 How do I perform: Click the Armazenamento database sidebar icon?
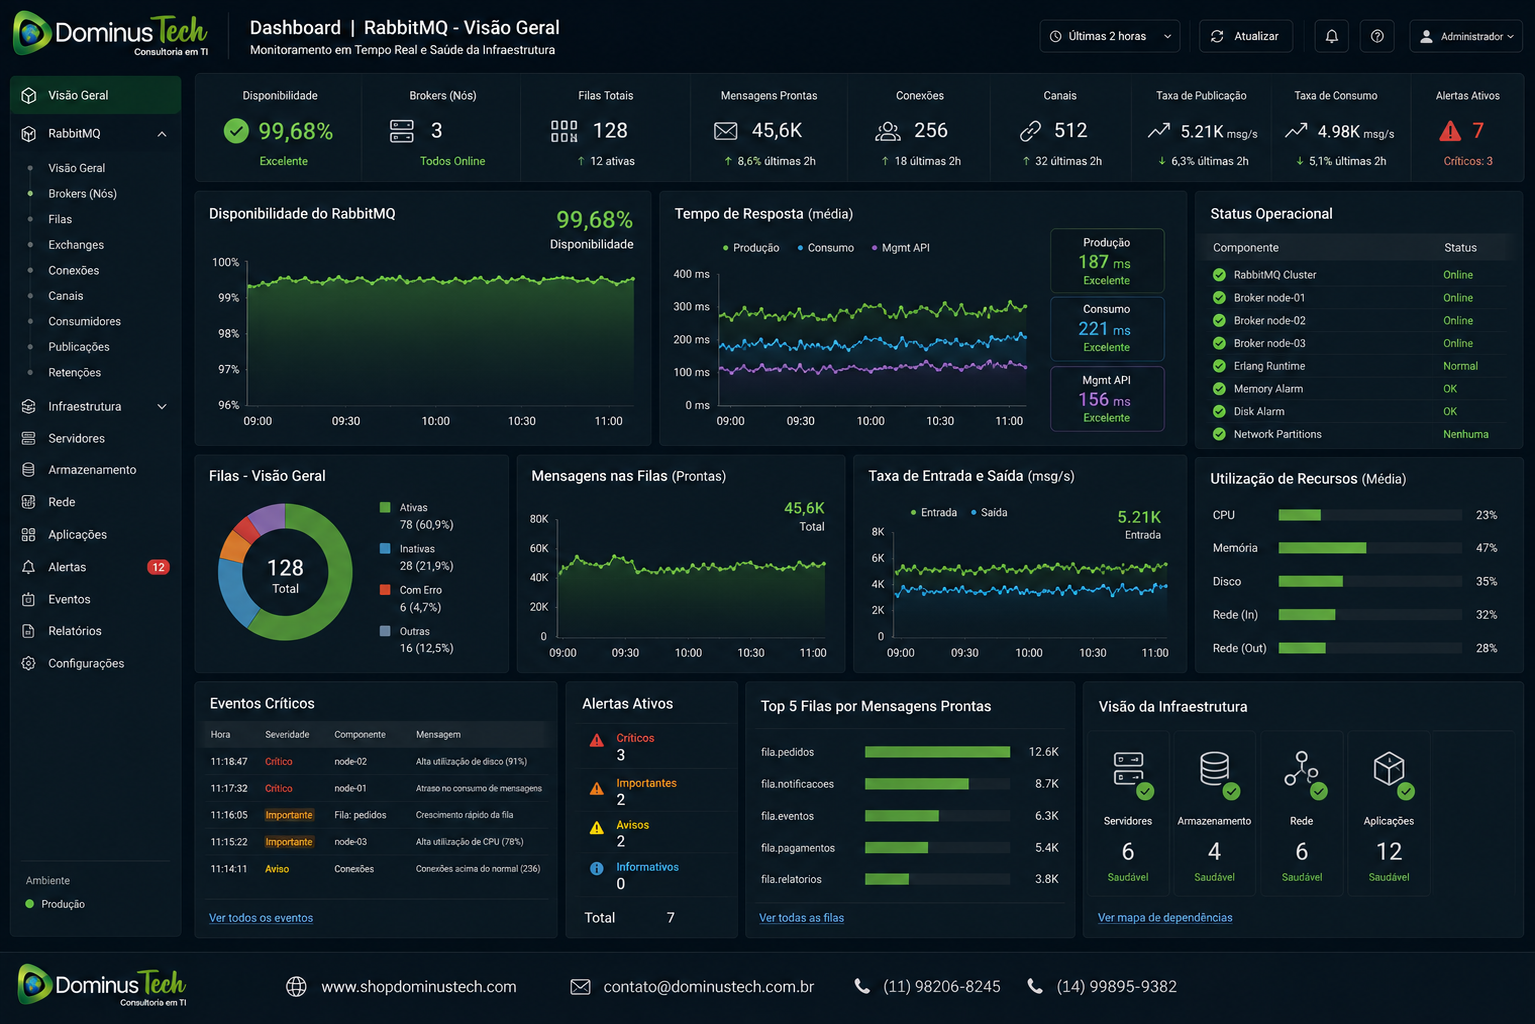(28, 470)
